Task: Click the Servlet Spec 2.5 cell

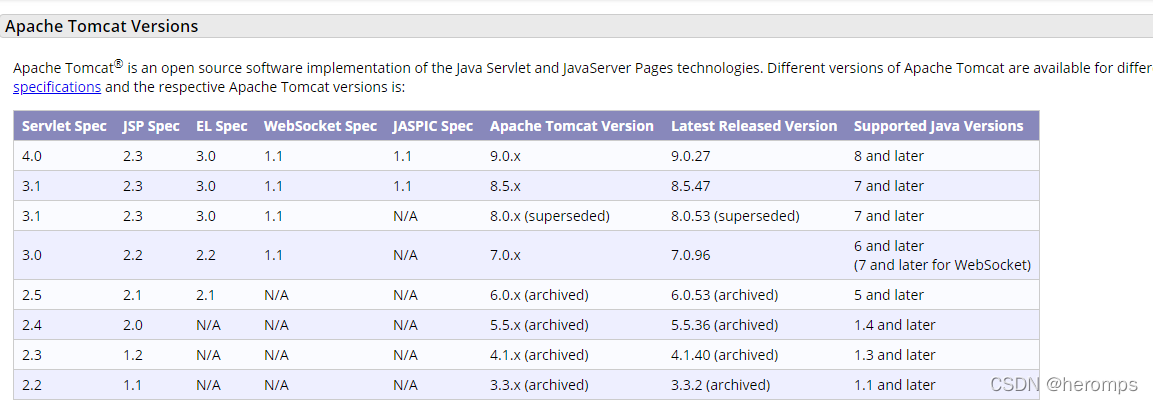Action: pyautogui.click(x=31, y=295)
